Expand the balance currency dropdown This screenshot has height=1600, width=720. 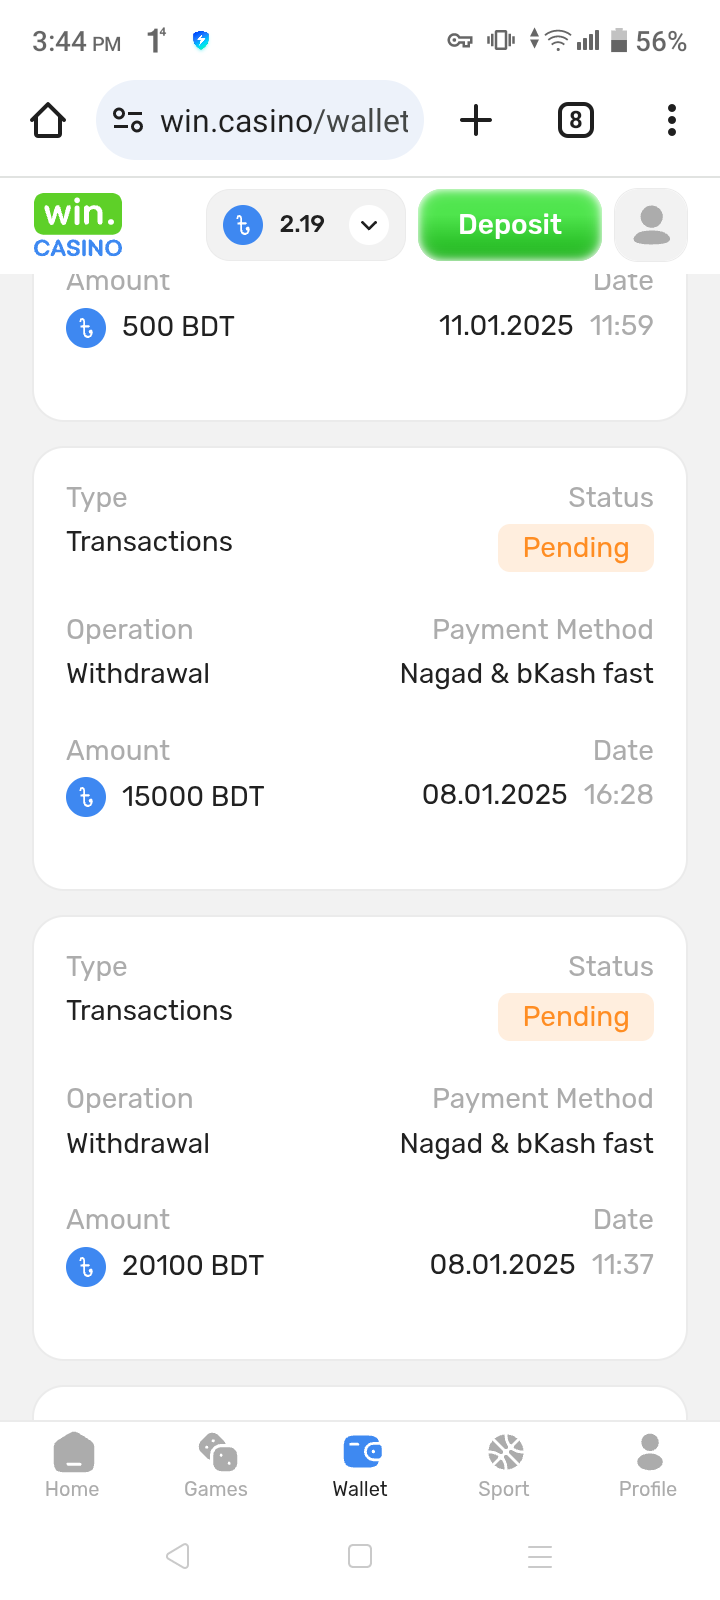coord(369,225)
